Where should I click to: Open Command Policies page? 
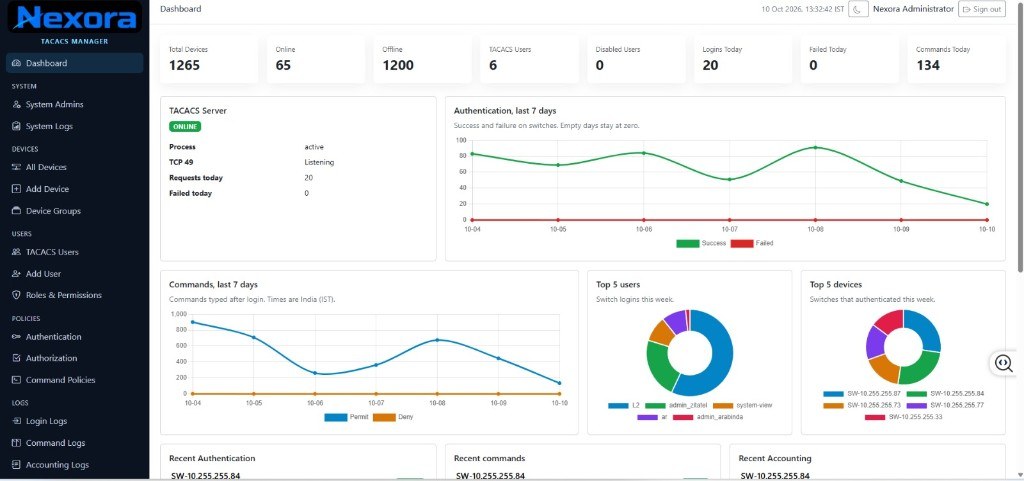pyautogui.click(x=74, y=380)
